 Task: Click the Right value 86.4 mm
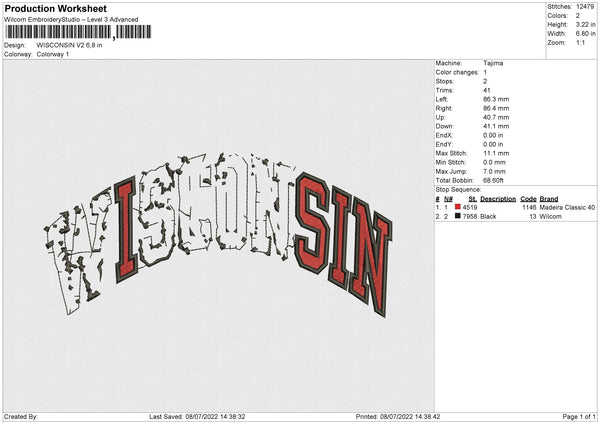[x=496, y=108]
